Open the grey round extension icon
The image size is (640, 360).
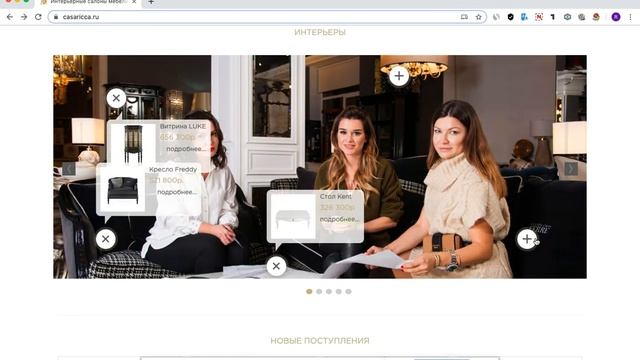[x=582, y=17]
